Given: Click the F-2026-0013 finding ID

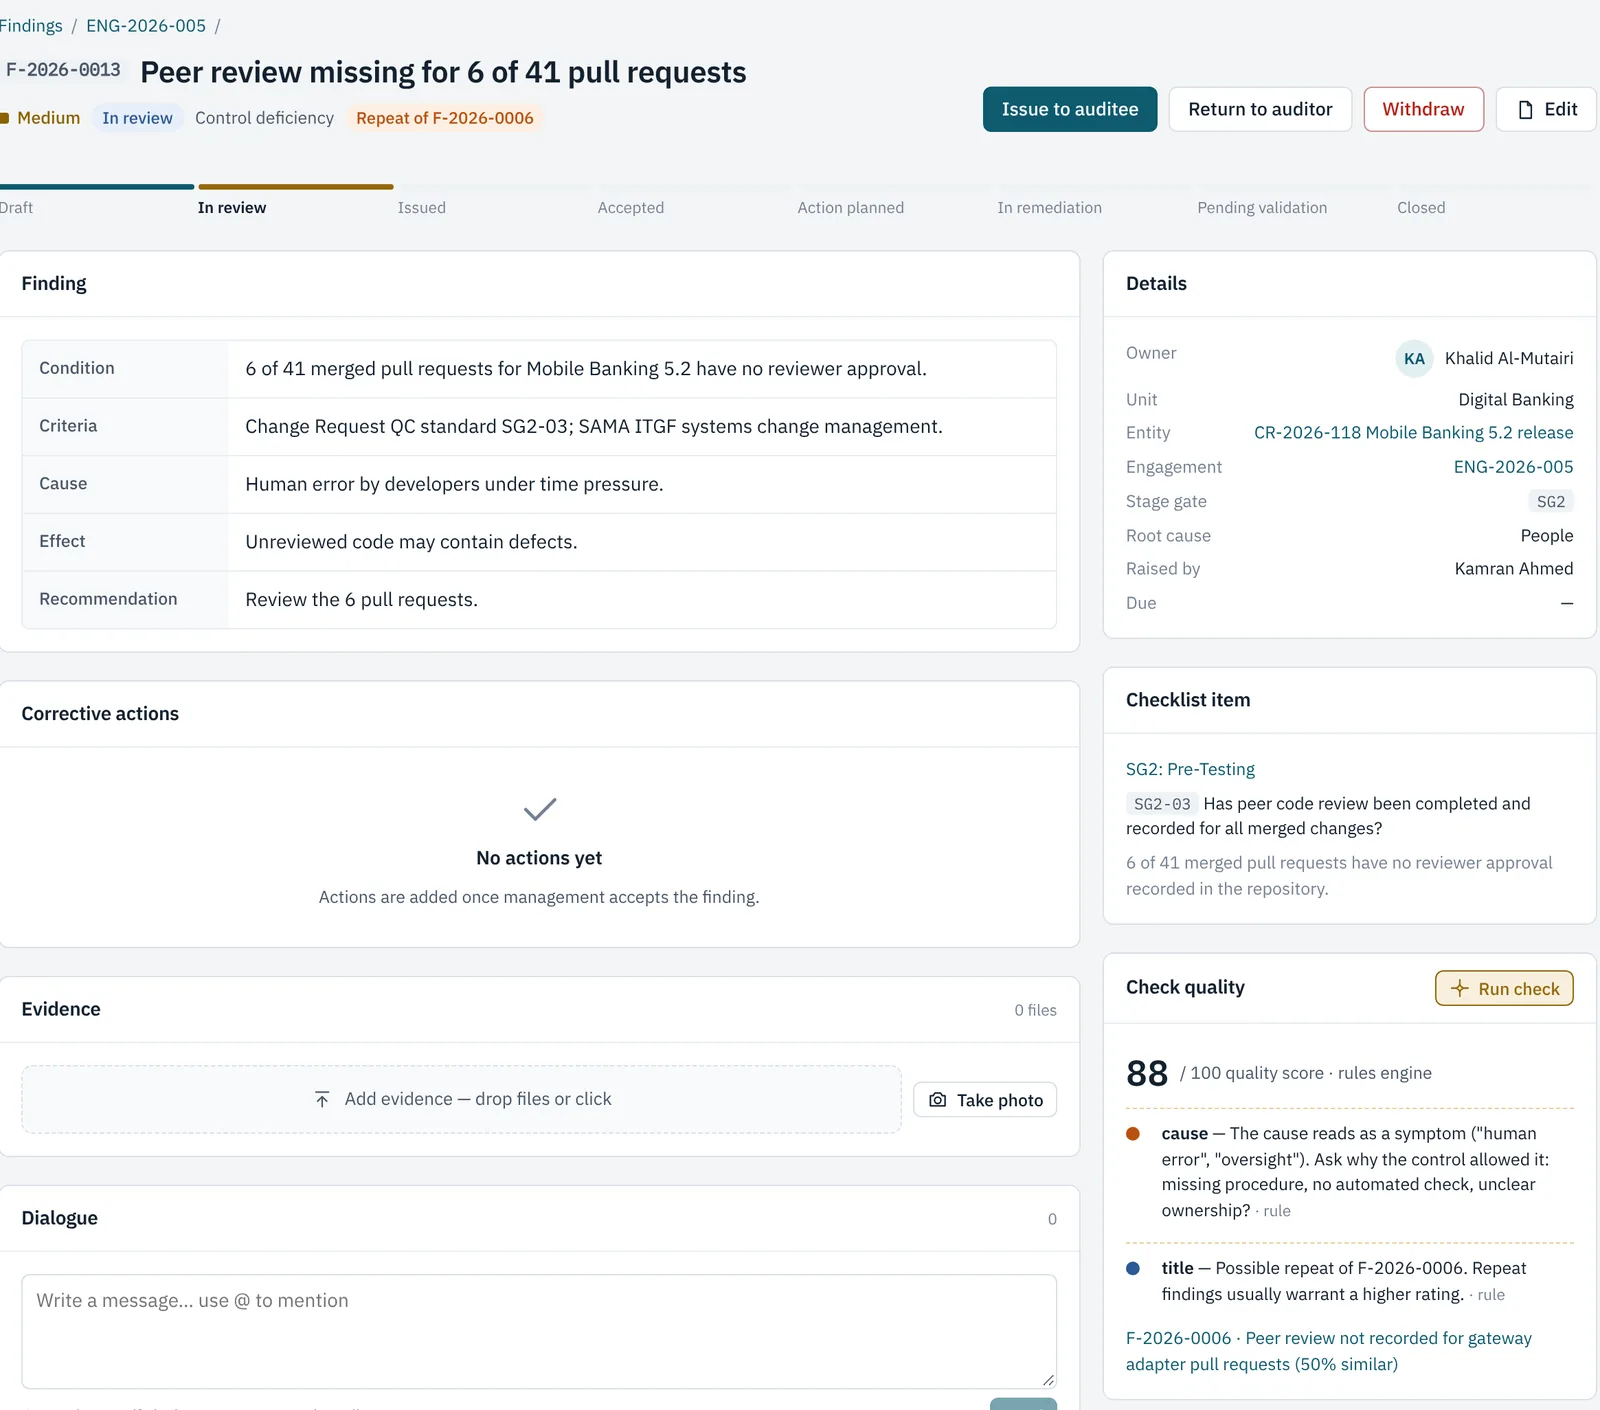Looking at the screenshot, I should (63, 70).
